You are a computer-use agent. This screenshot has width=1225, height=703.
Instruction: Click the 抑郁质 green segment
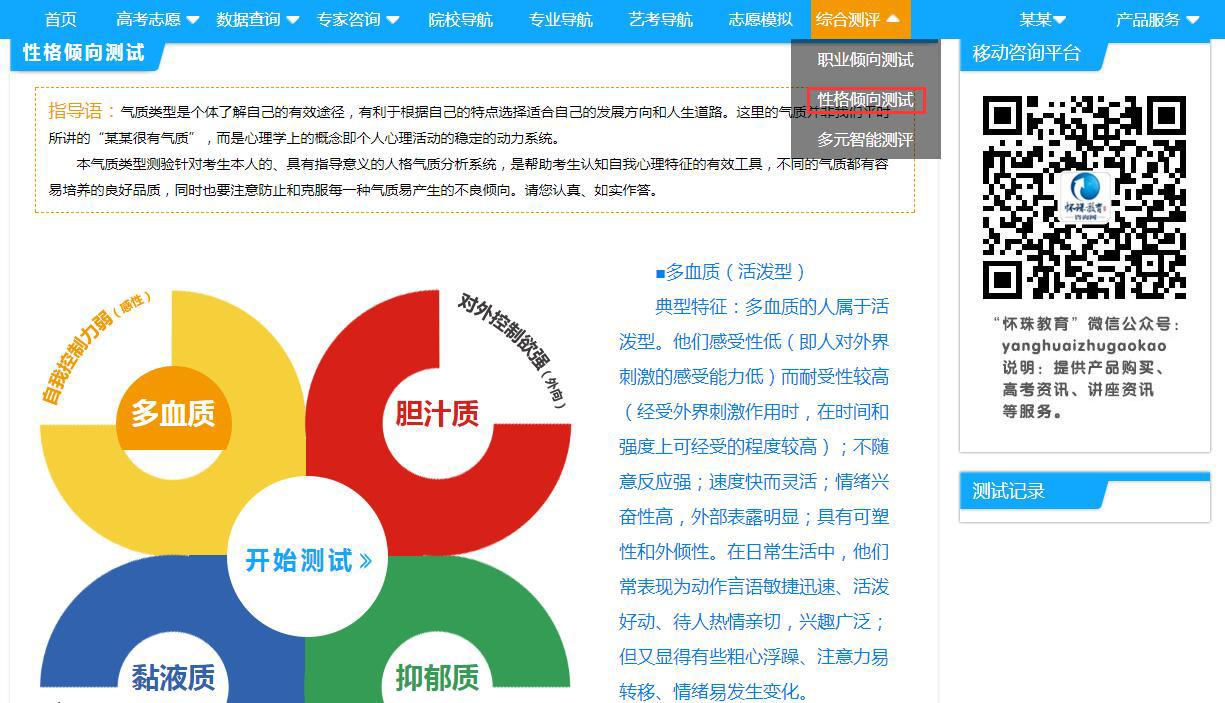coord(437,676)
